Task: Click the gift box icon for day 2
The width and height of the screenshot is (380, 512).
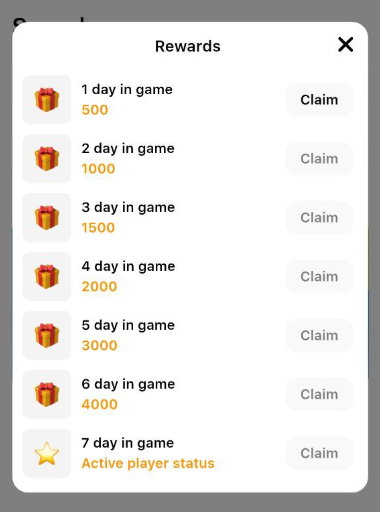Action: (x=47, y=159)
